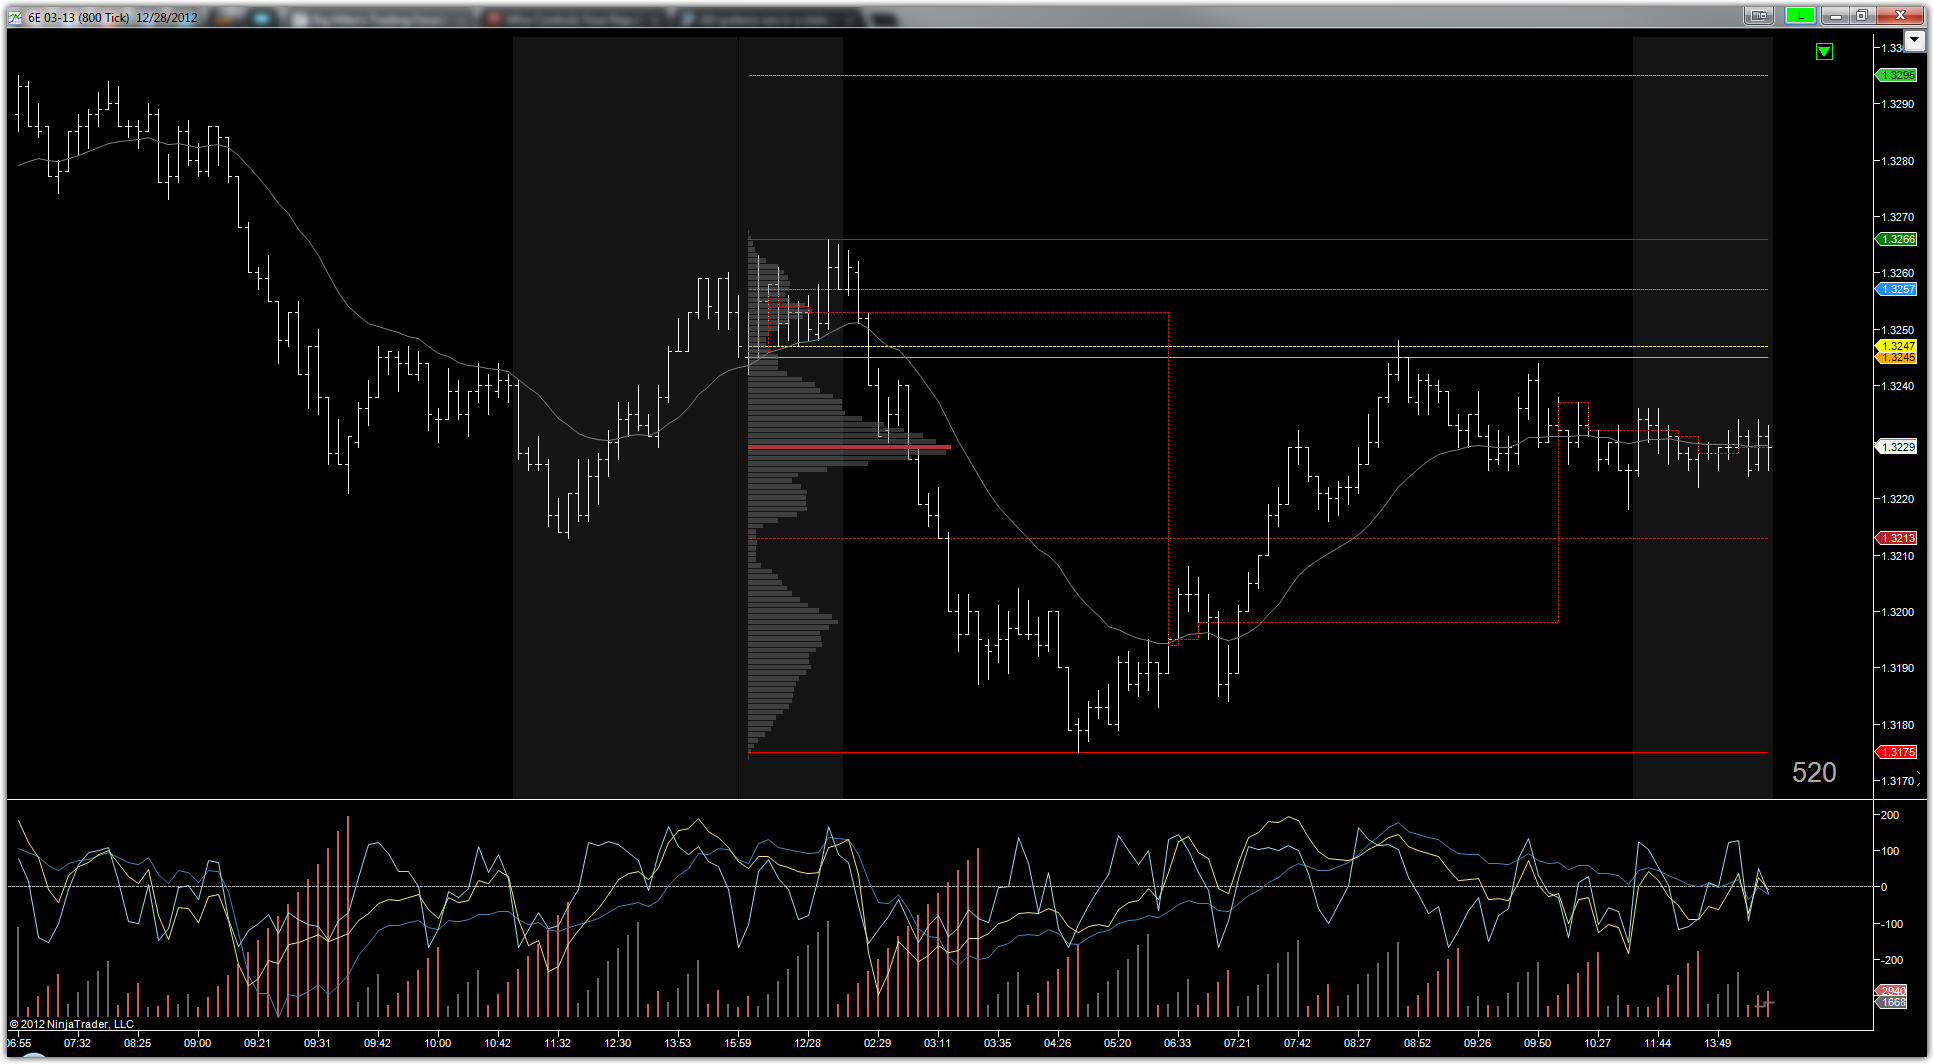Click the -100 indicator axis label
This screenshot has width=1934, height=1064.
1892,924
